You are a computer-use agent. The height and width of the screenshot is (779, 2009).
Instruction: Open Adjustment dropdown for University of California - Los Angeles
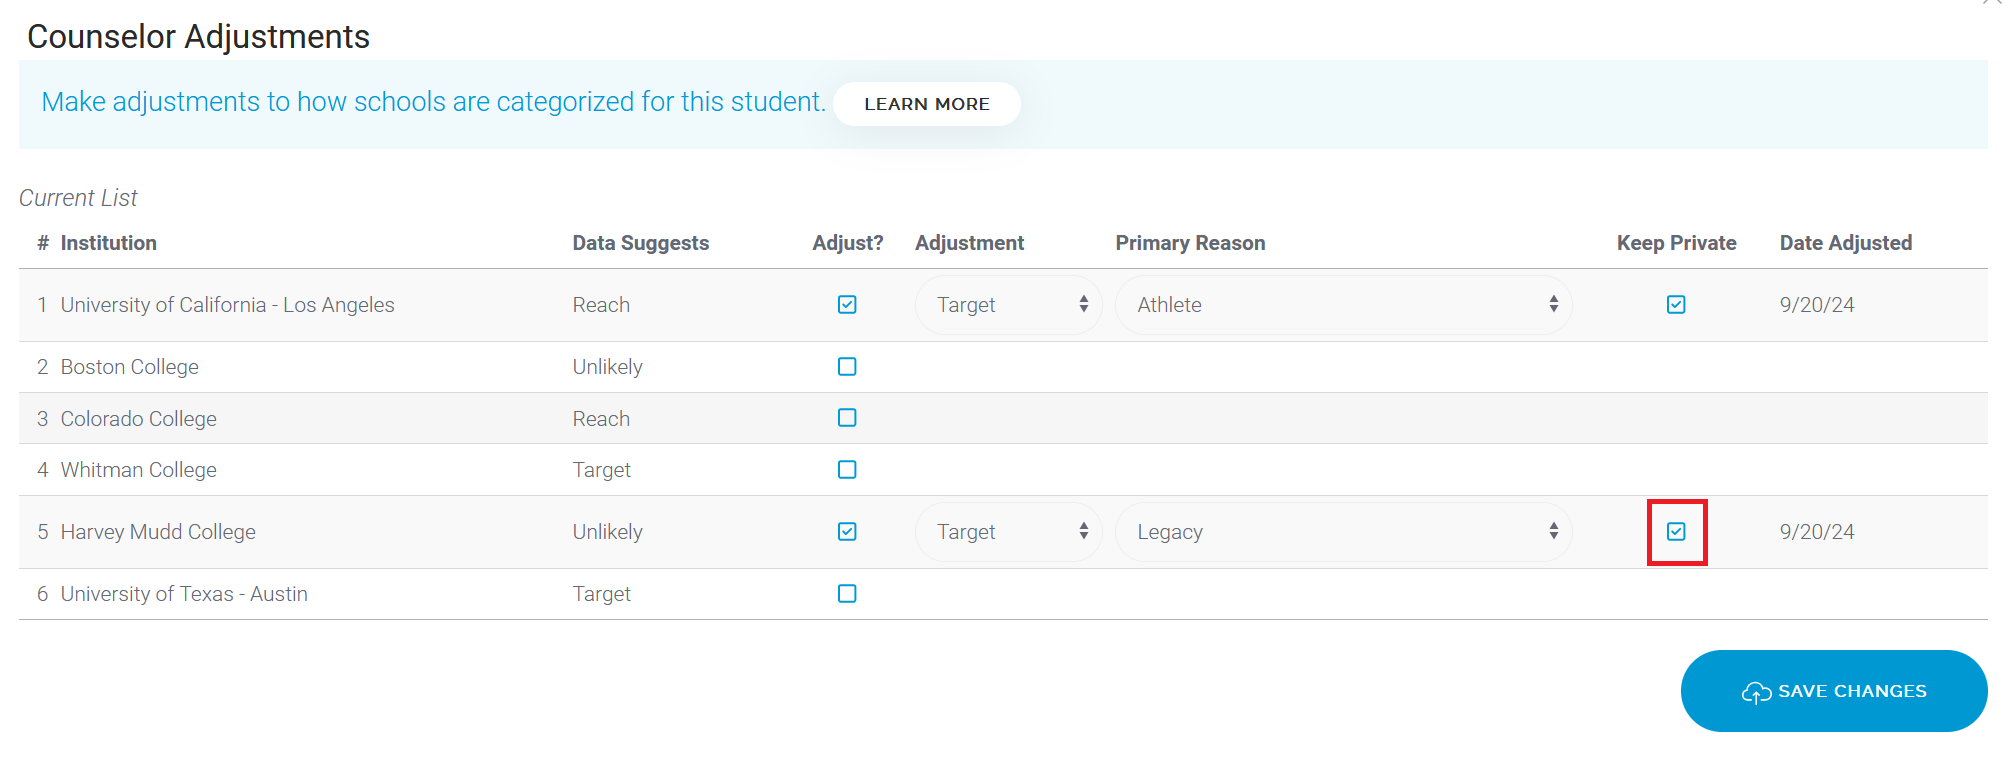1008,305
